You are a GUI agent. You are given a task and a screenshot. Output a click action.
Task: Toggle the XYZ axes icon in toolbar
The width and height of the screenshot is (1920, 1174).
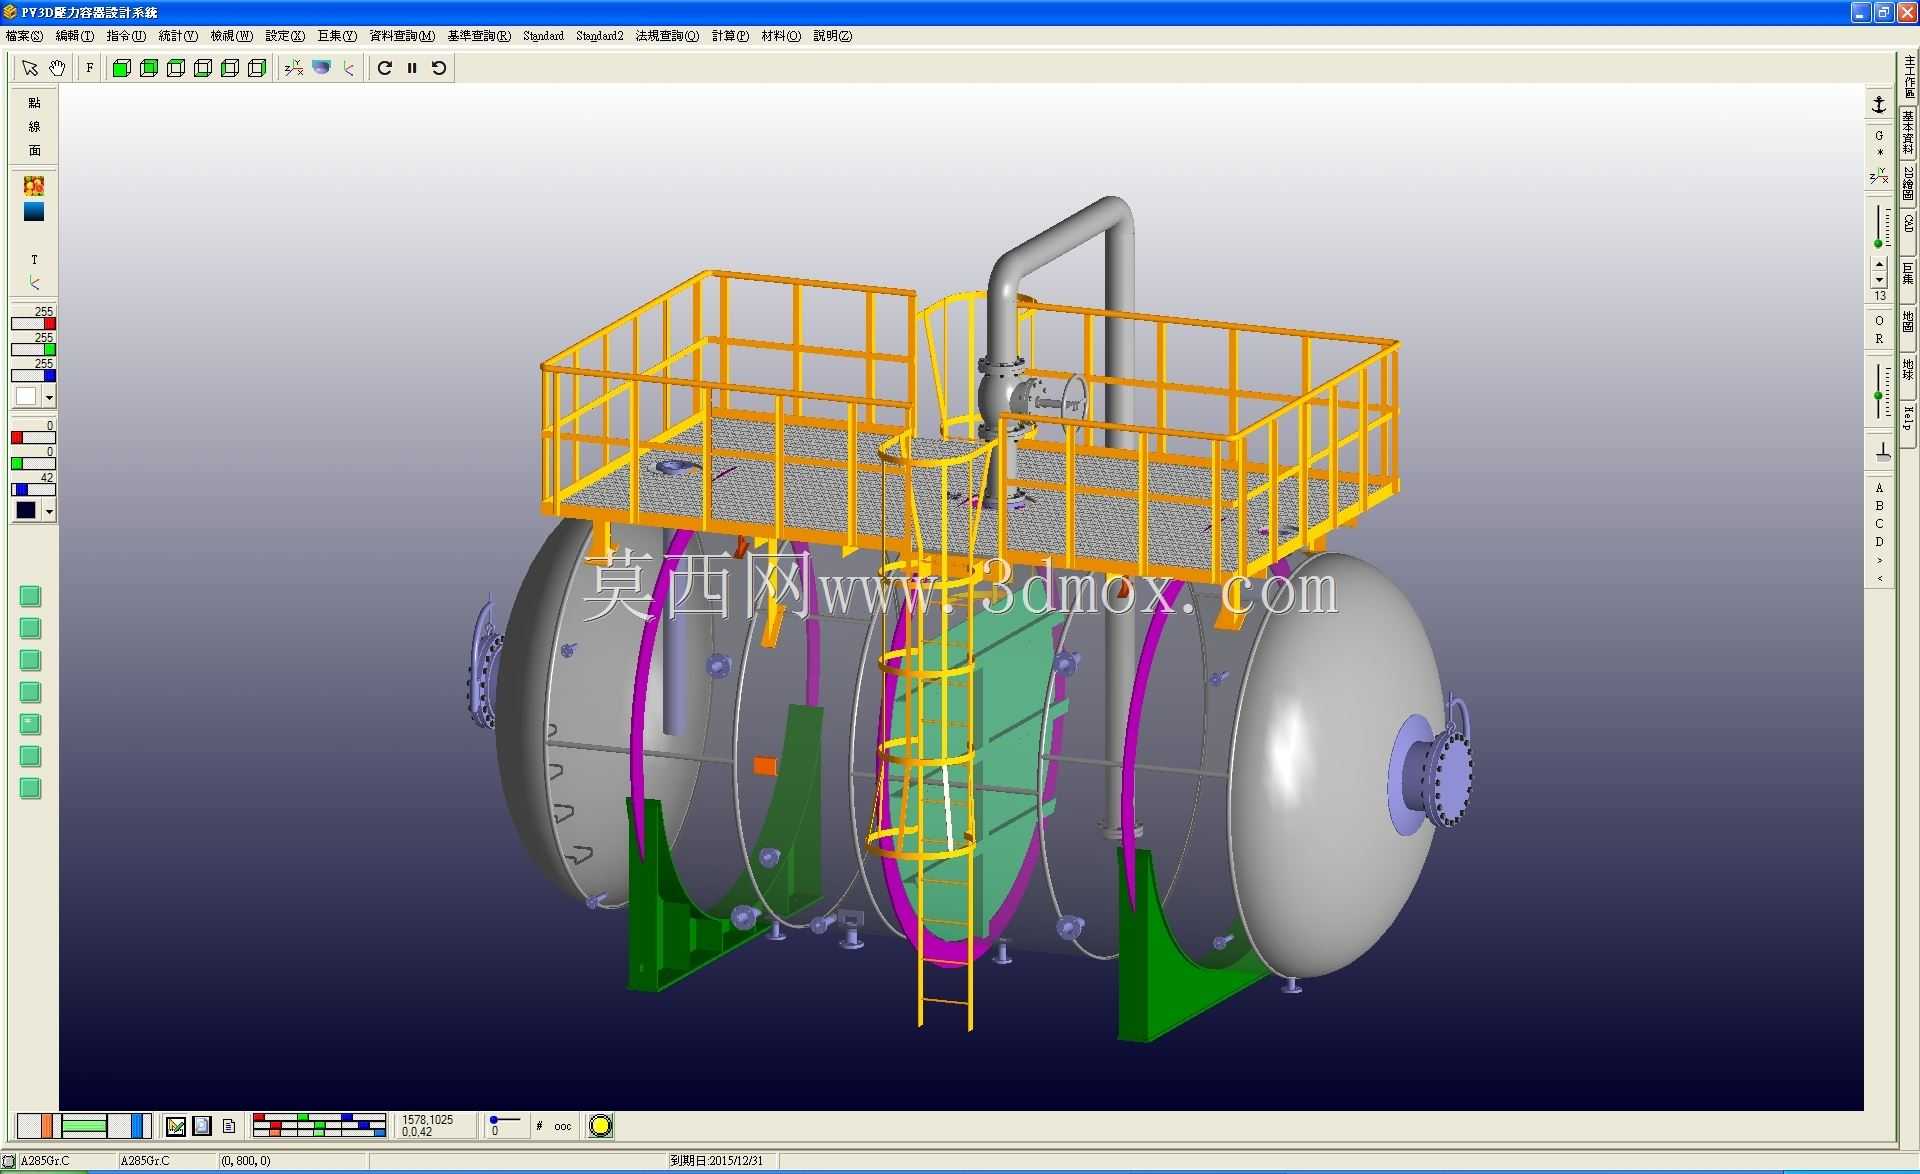tap(293, 68)
